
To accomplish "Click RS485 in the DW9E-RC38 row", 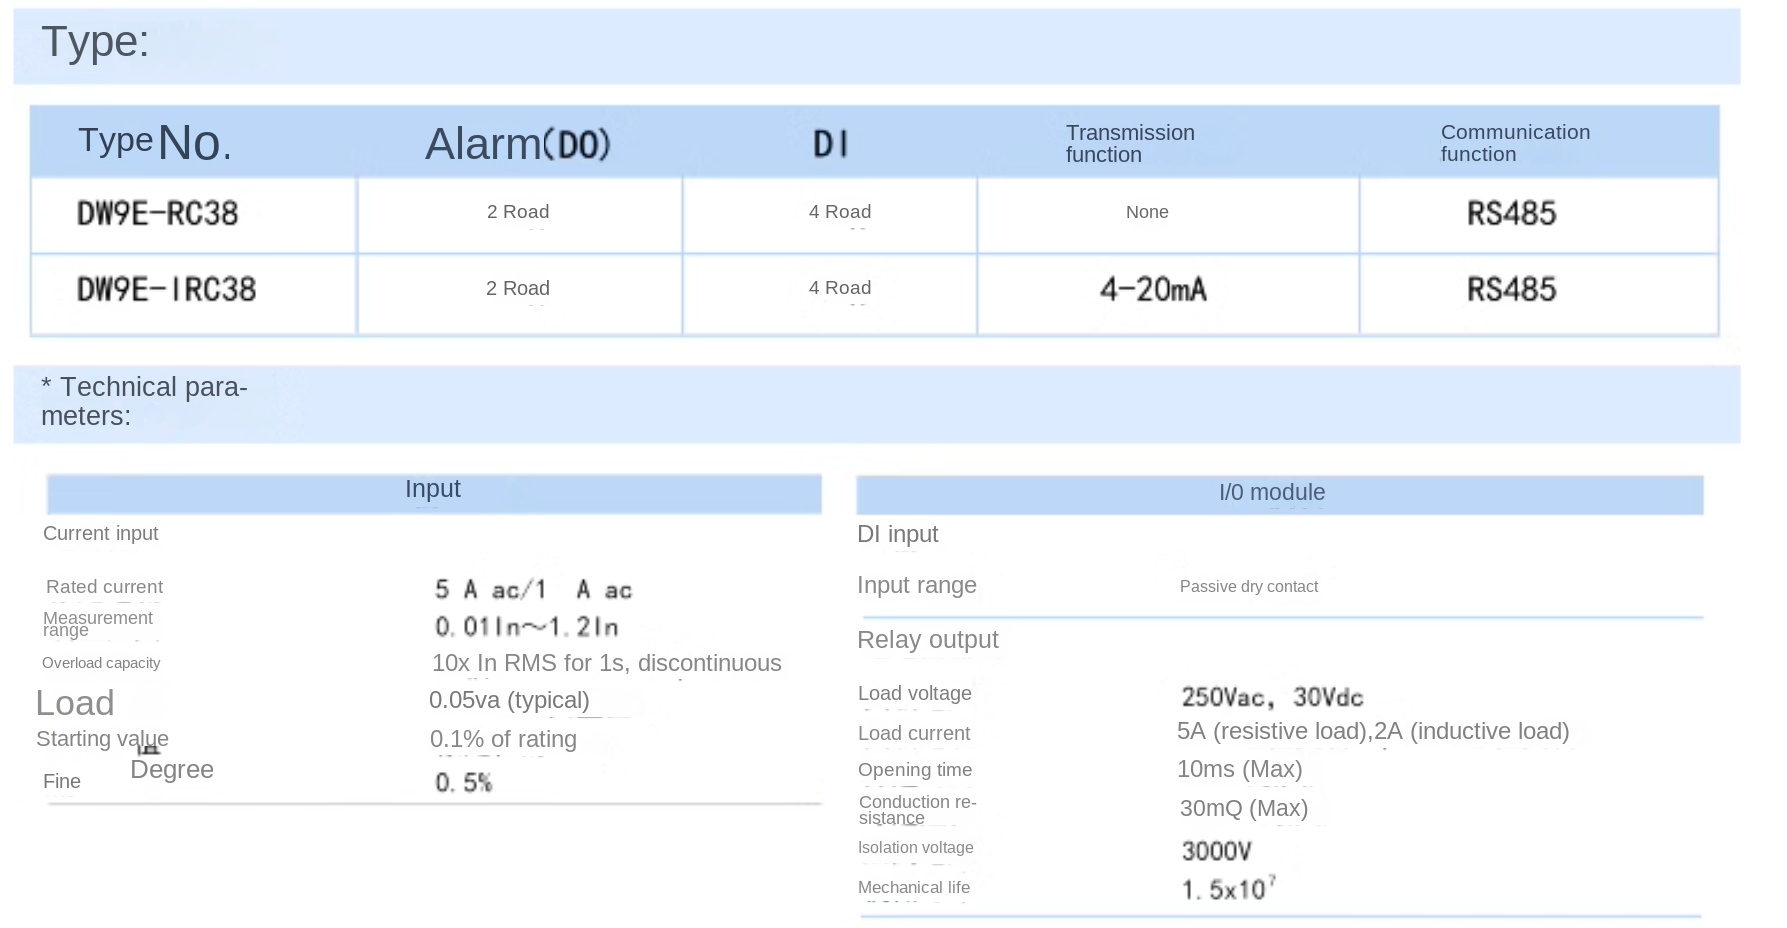I will (1511, 214).
